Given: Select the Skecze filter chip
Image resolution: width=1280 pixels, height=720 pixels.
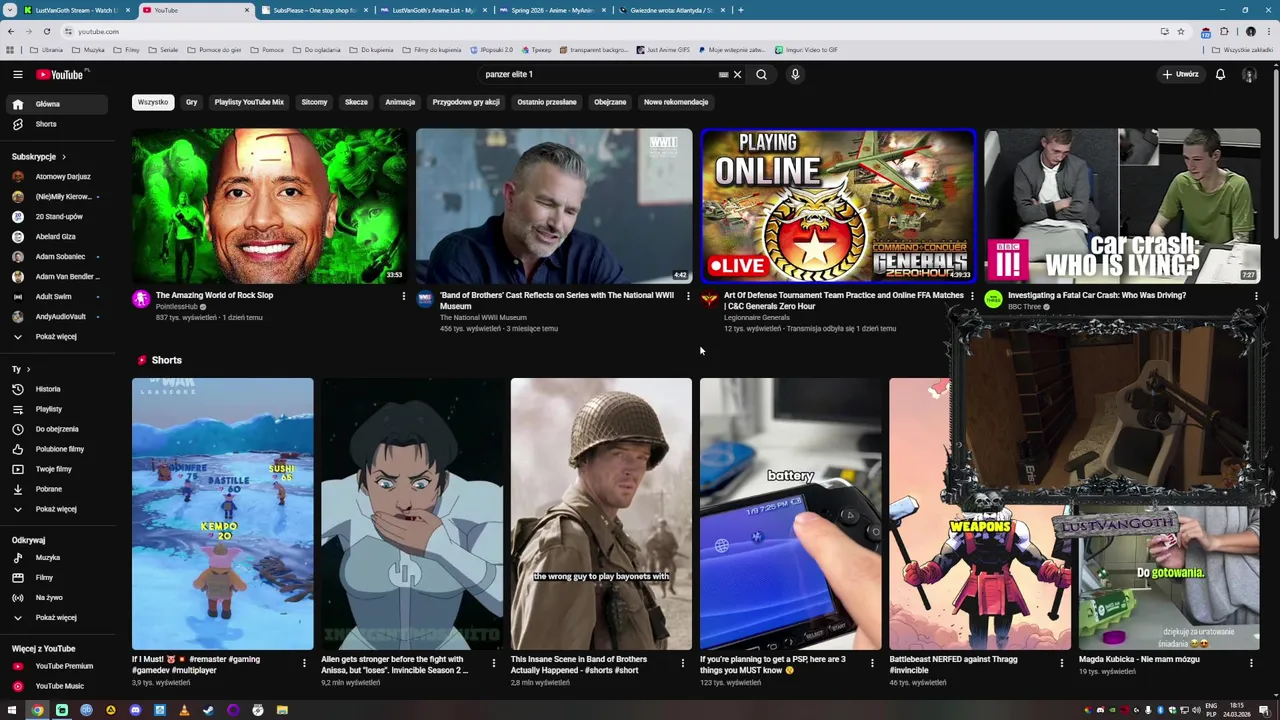Looking at the screenshot, I should (x=356, y=102).
